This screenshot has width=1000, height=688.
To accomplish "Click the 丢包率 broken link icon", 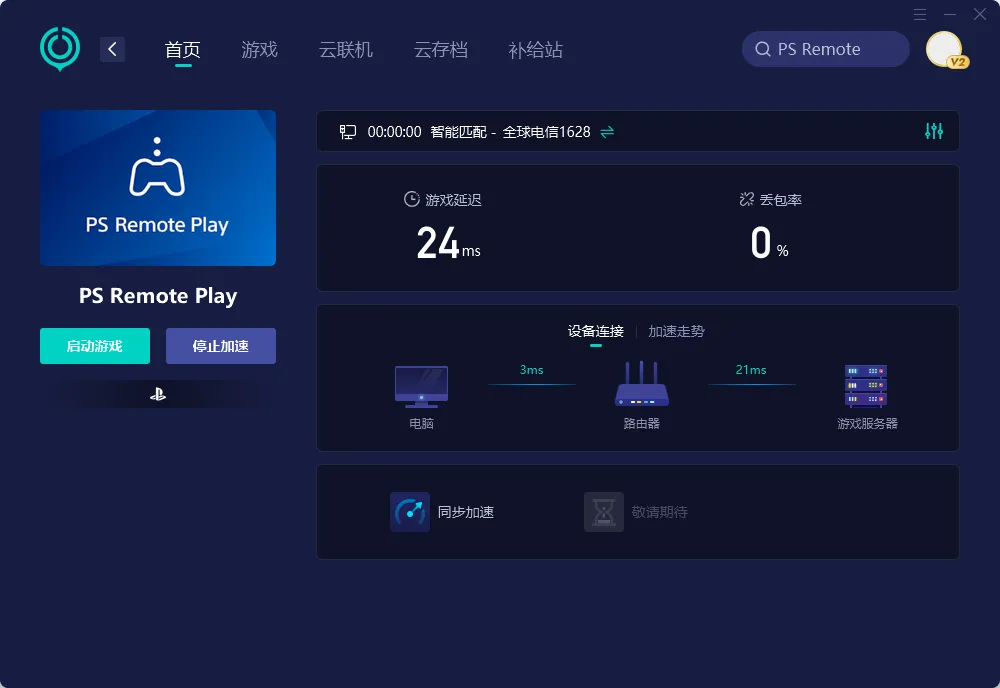I will [747, 199].
